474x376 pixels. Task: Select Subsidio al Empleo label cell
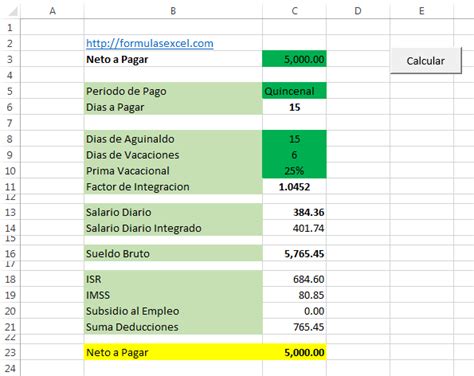pyautogui.click(x=173, y=311)
